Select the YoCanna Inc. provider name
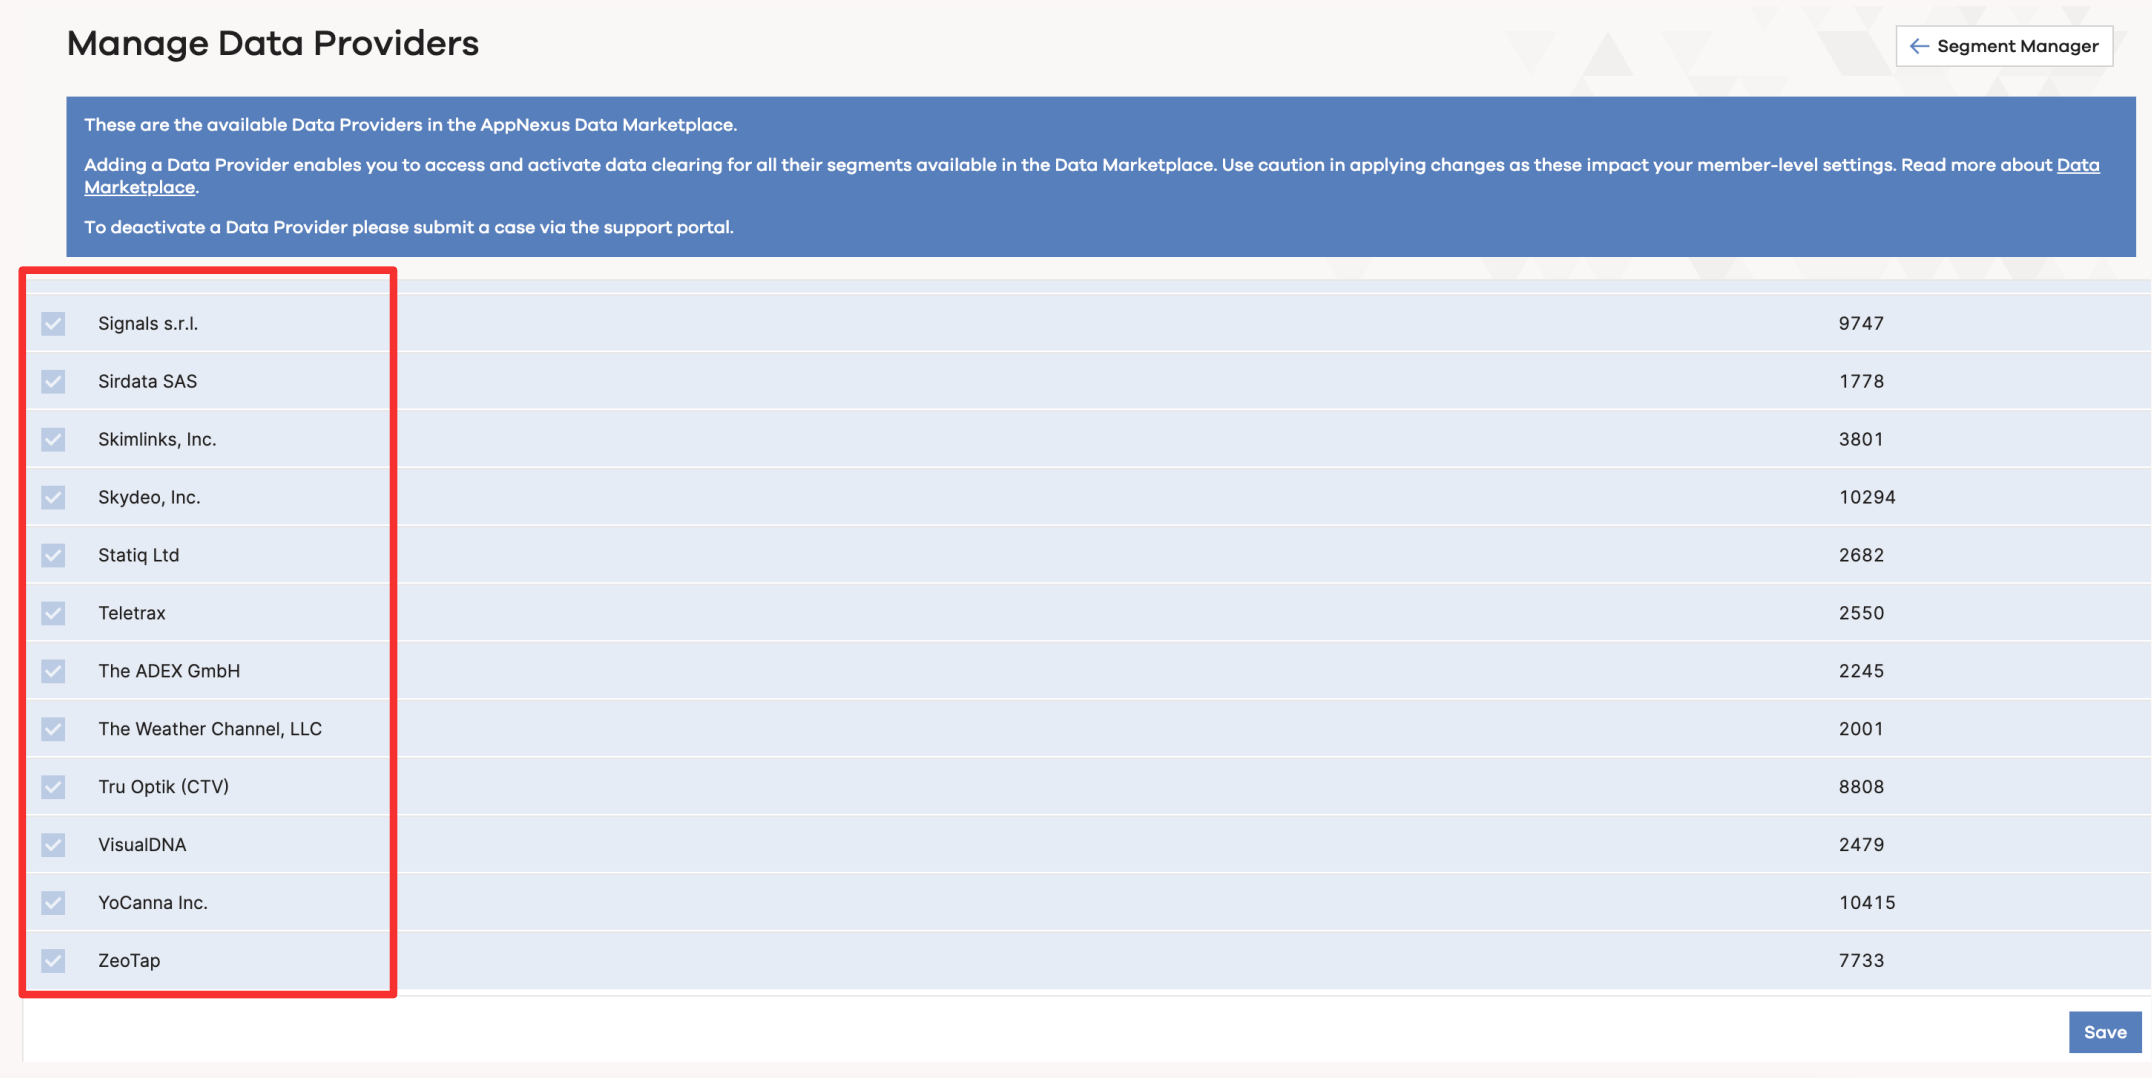This screenshot has height=1078, width=2152. coord(153,903)
